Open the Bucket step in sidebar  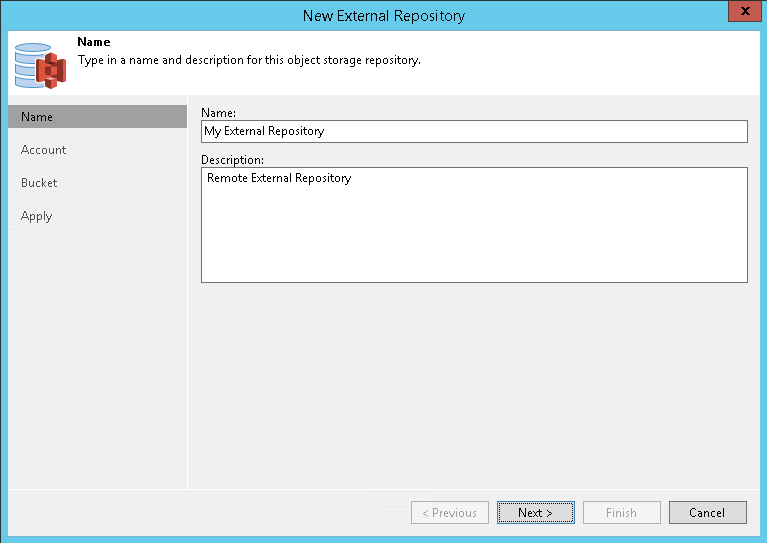(x=39, y=182)
